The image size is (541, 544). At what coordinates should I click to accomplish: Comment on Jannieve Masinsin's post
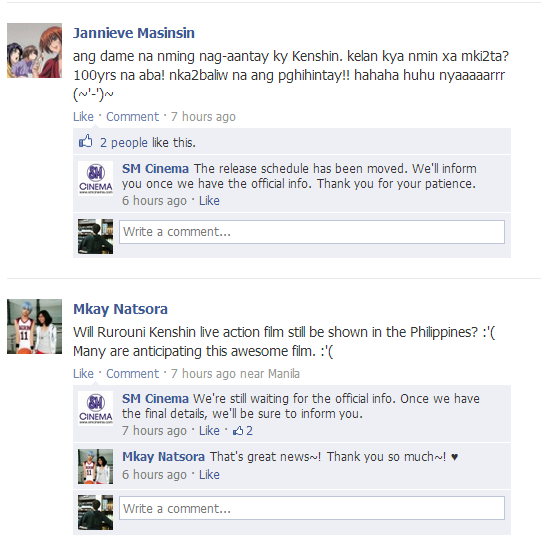tap(132, 117)
